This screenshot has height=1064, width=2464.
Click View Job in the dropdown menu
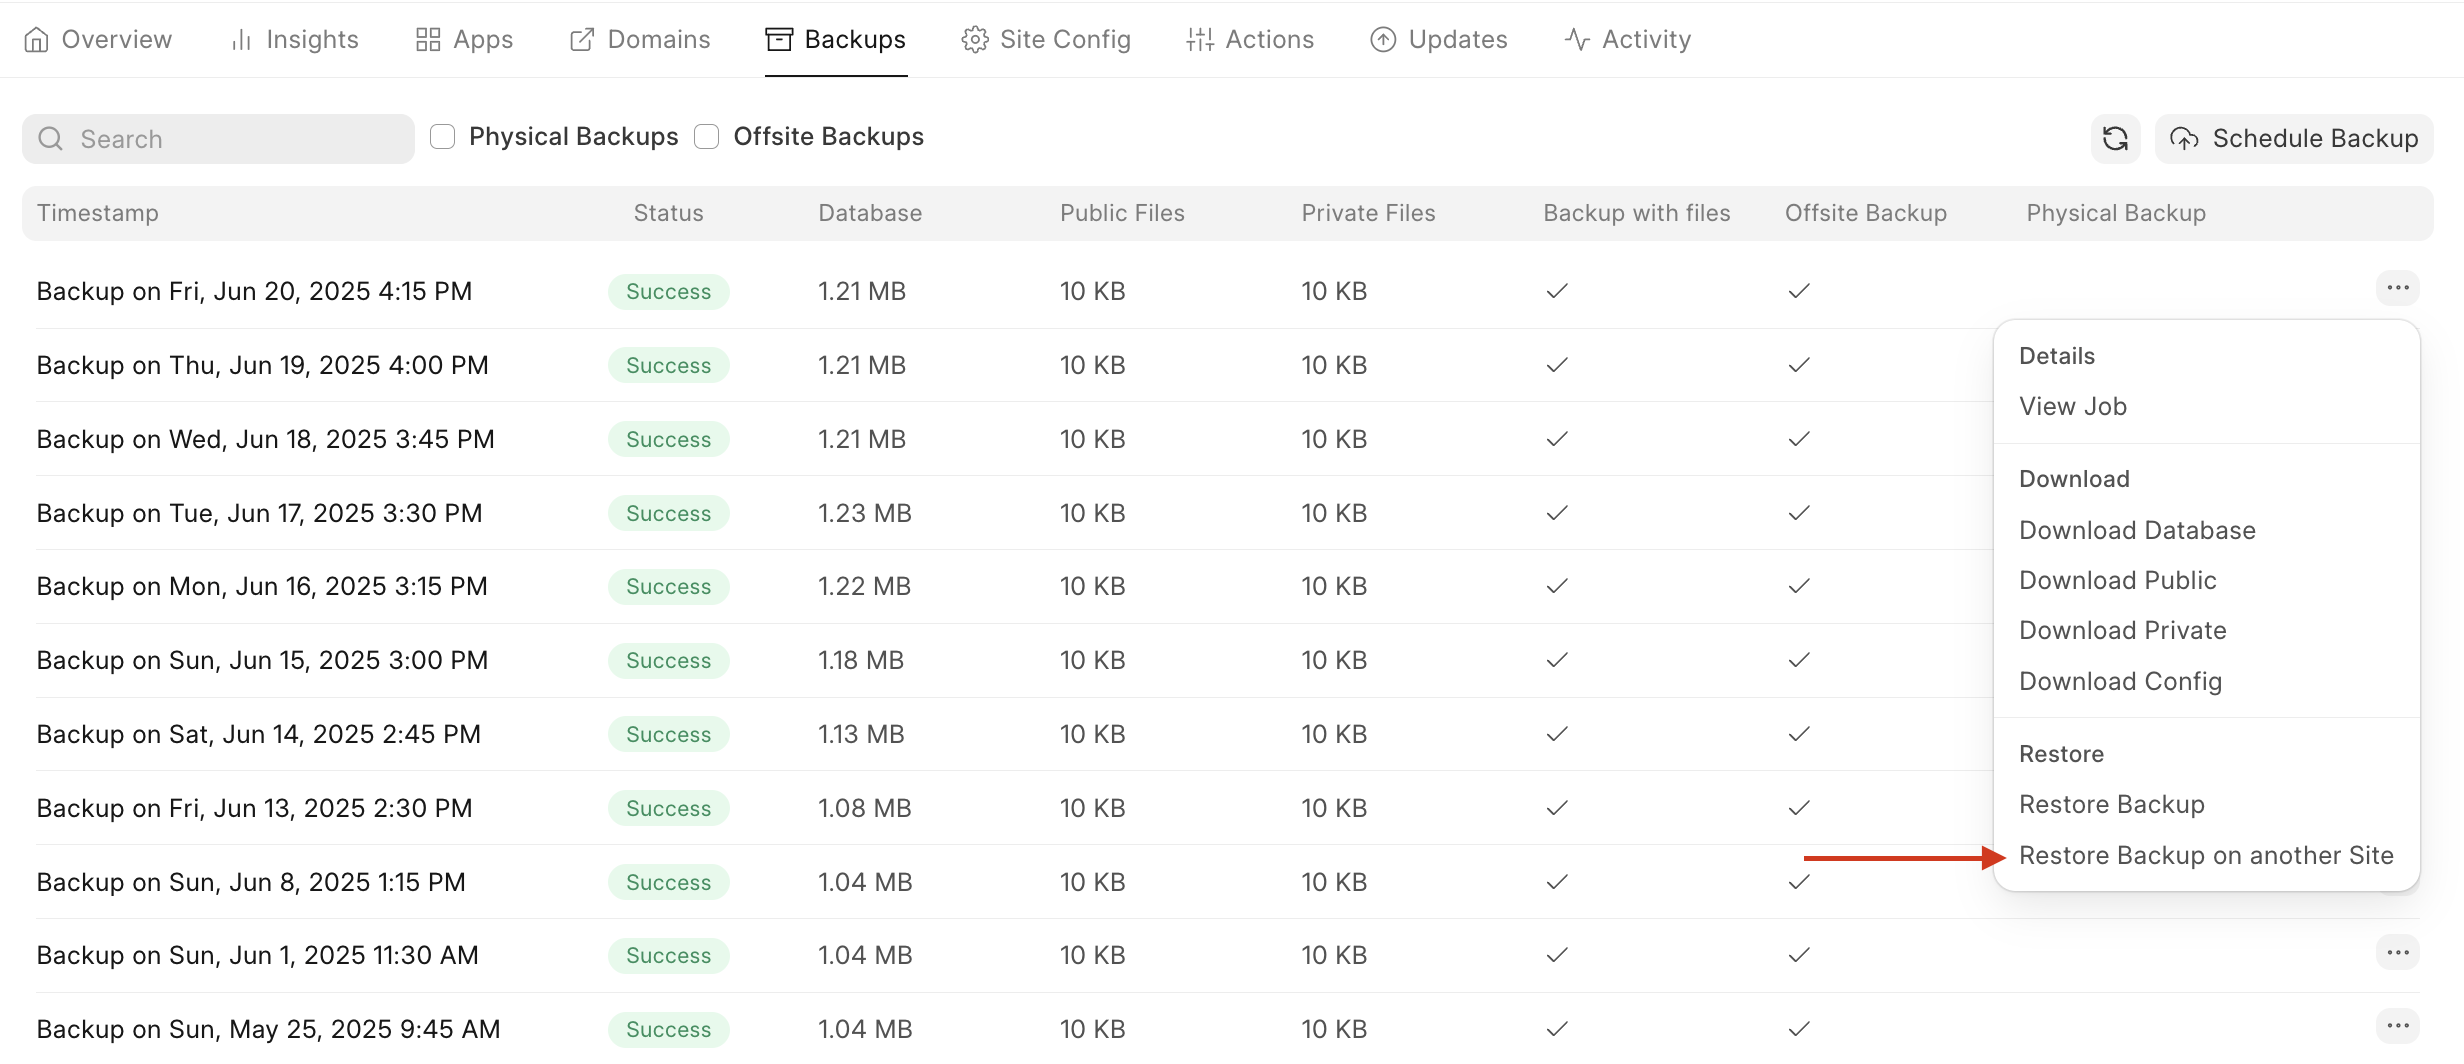pos(2073,407)
